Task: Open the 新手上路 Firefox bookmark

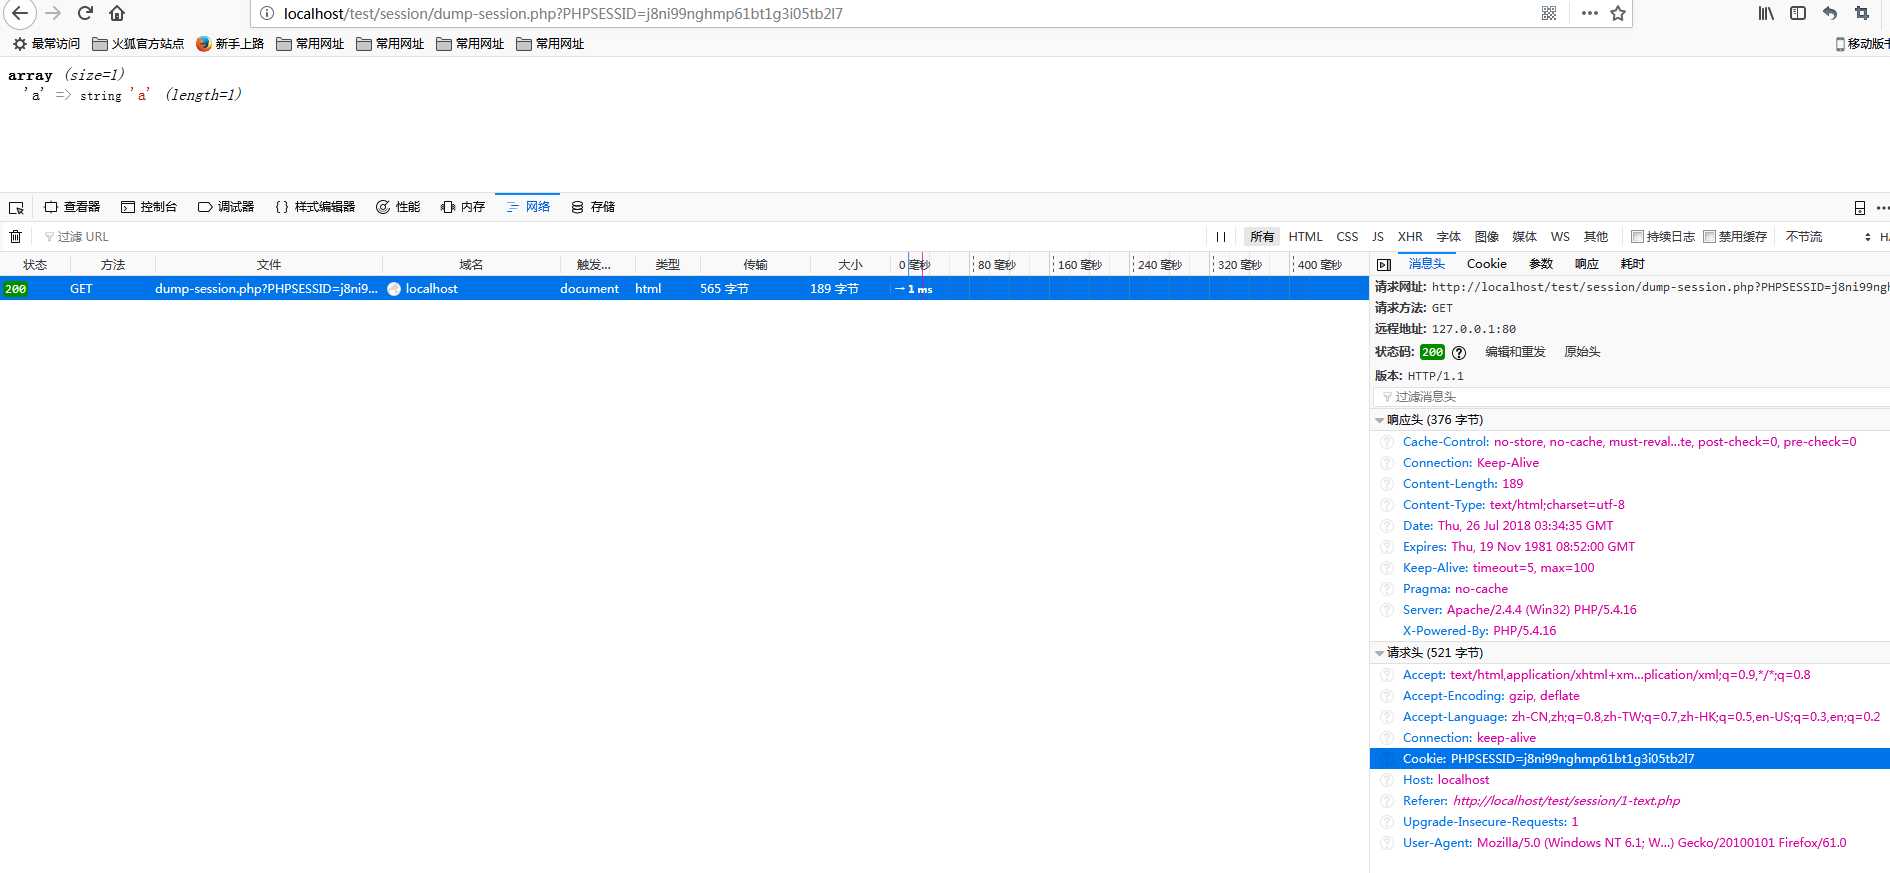Action: click(230, 43)
